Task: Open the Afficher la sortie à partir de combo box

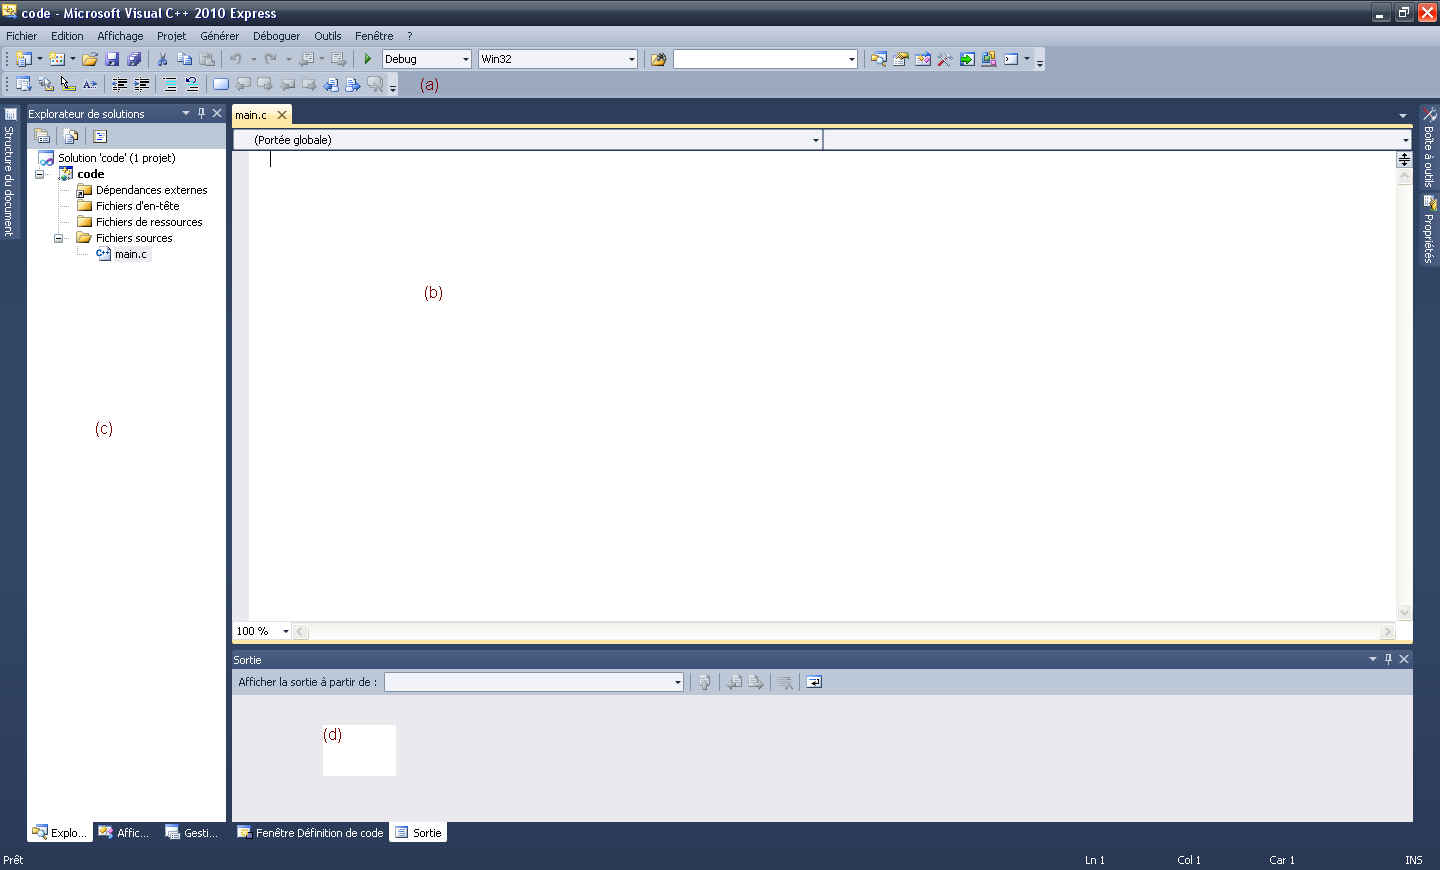Action: [533, 682]
